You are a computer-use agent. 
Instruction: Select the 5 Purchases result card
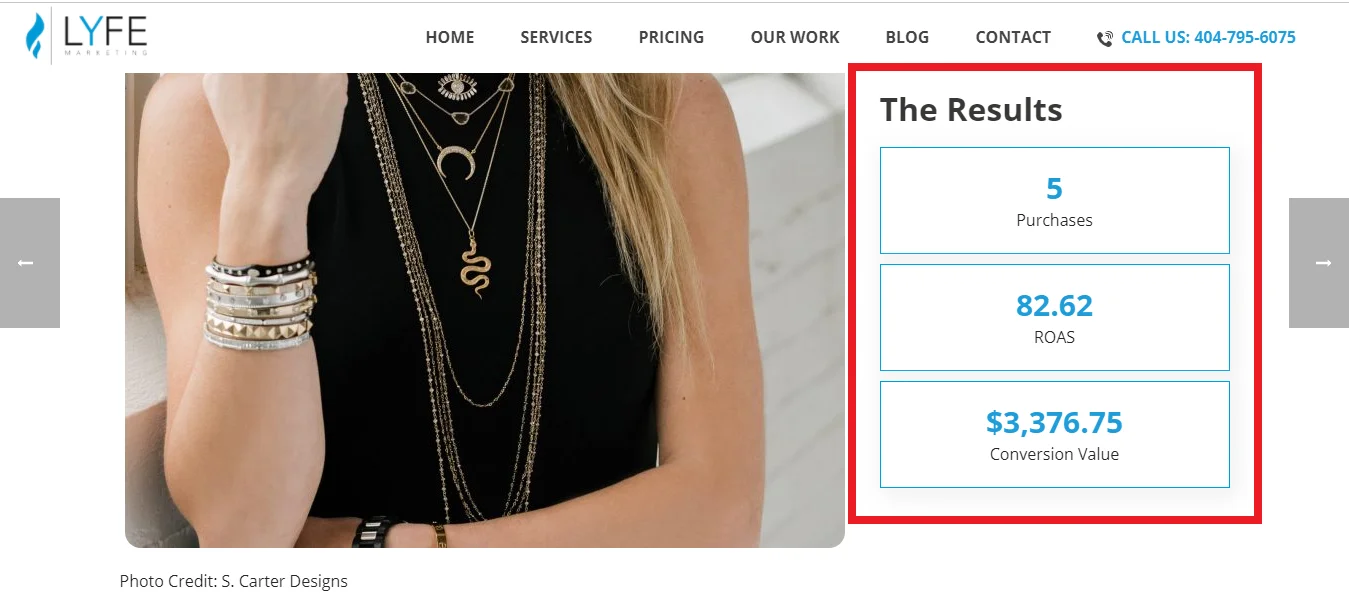point(1054,200)
